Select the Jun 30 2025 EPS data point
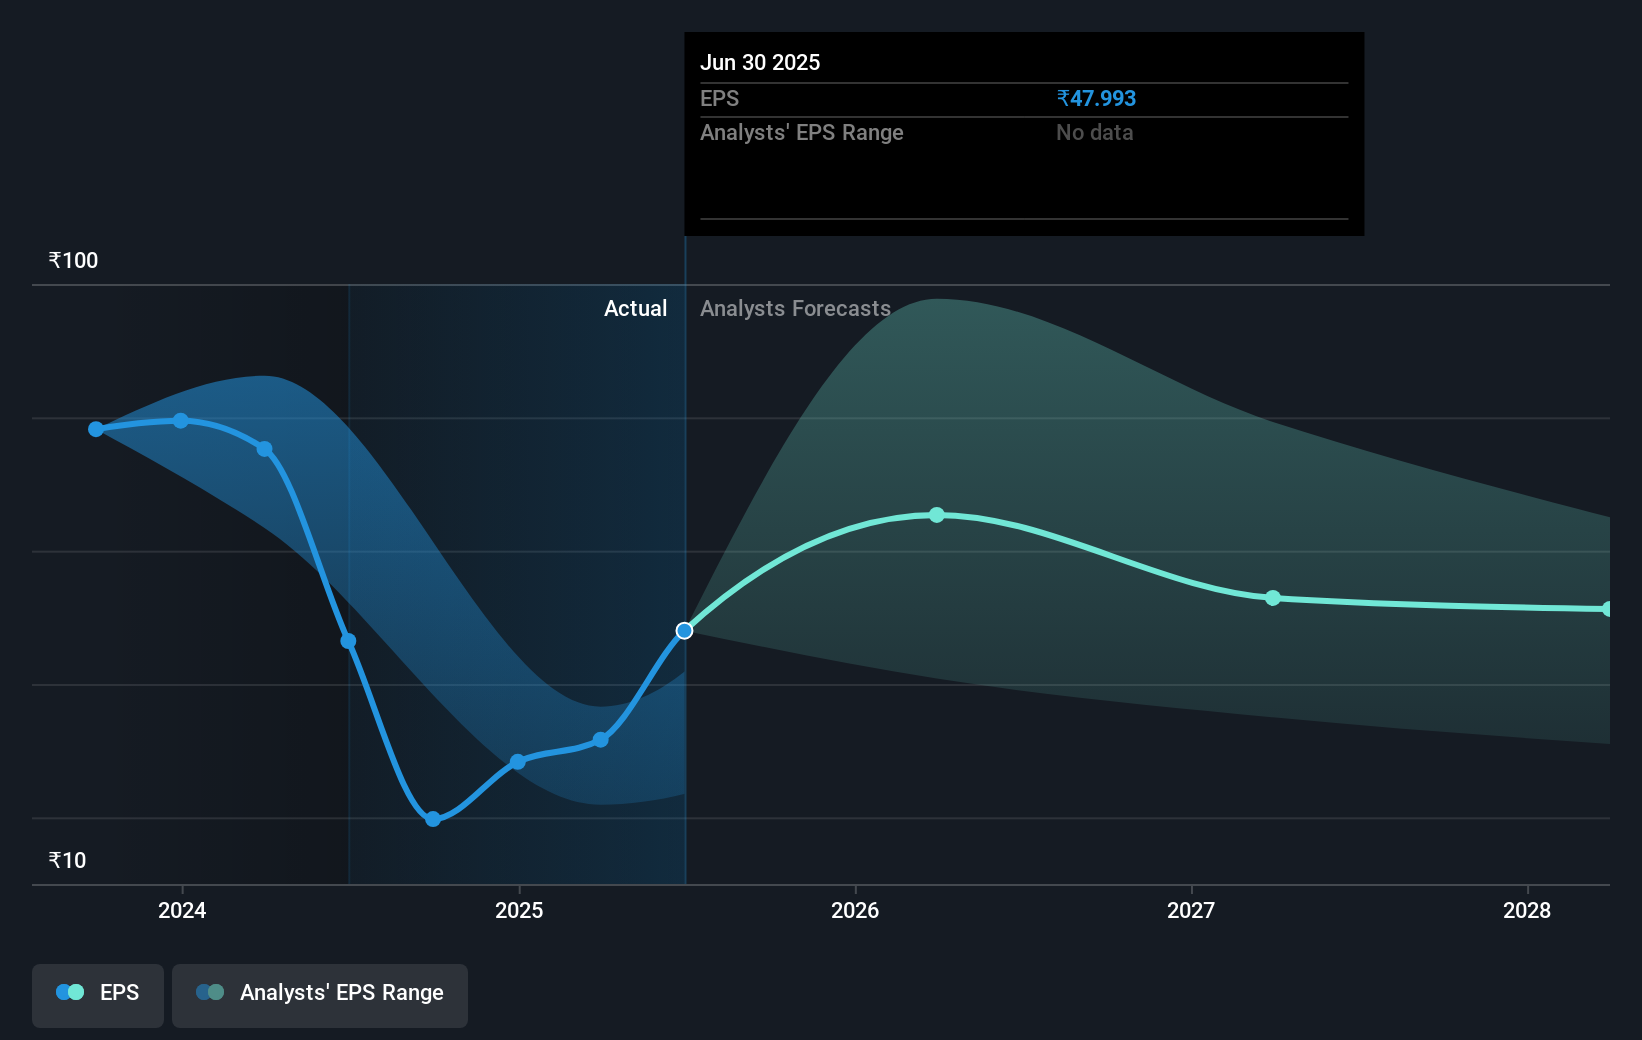Viewport: 1642px width, 1040px height. pyautogui.click(x=684, y=631)
